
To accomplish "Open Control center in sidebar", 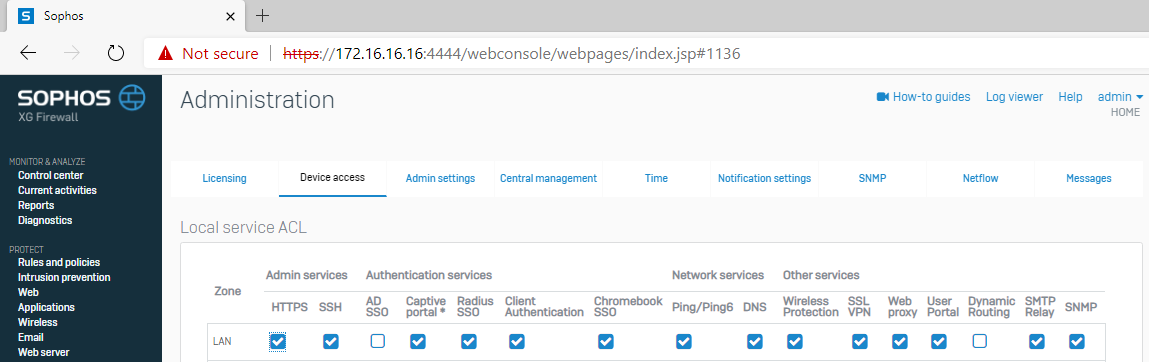I will (x=51, y=175).
